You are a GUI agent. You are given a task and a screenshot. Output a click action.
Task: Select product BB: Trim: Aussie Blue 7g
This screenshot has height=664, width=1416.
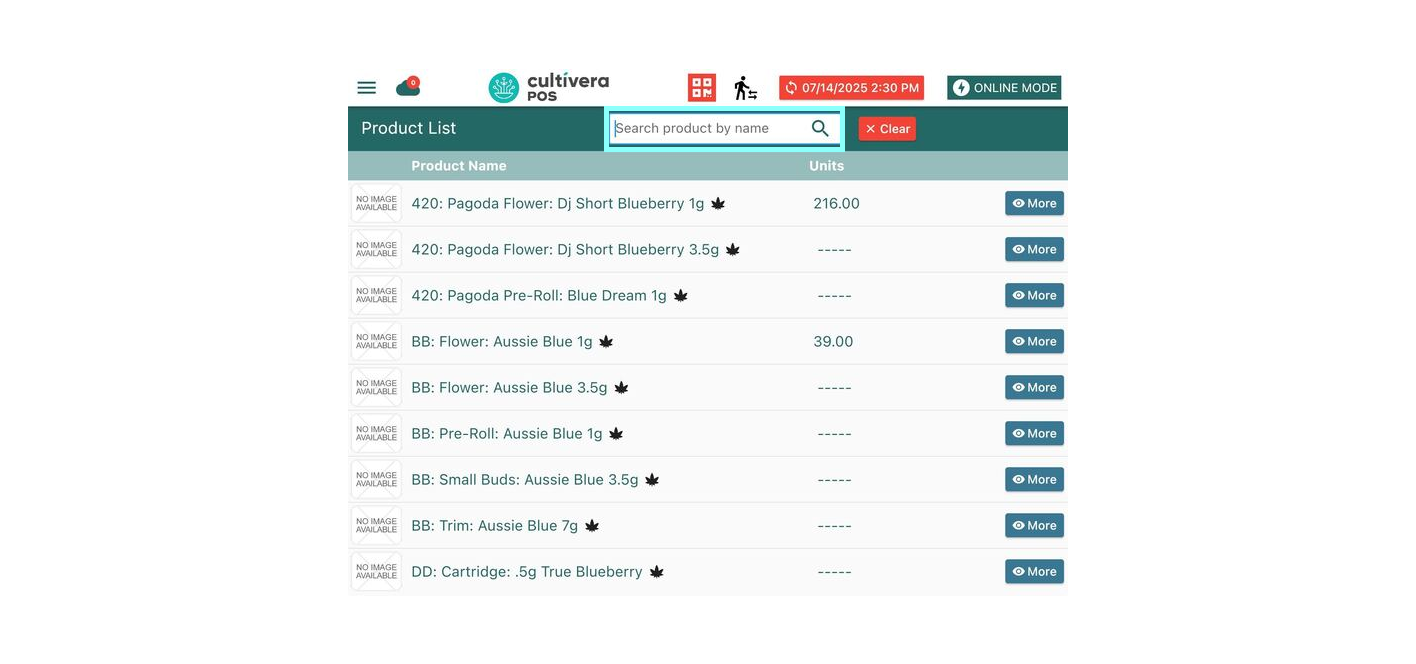coord(495,525)
